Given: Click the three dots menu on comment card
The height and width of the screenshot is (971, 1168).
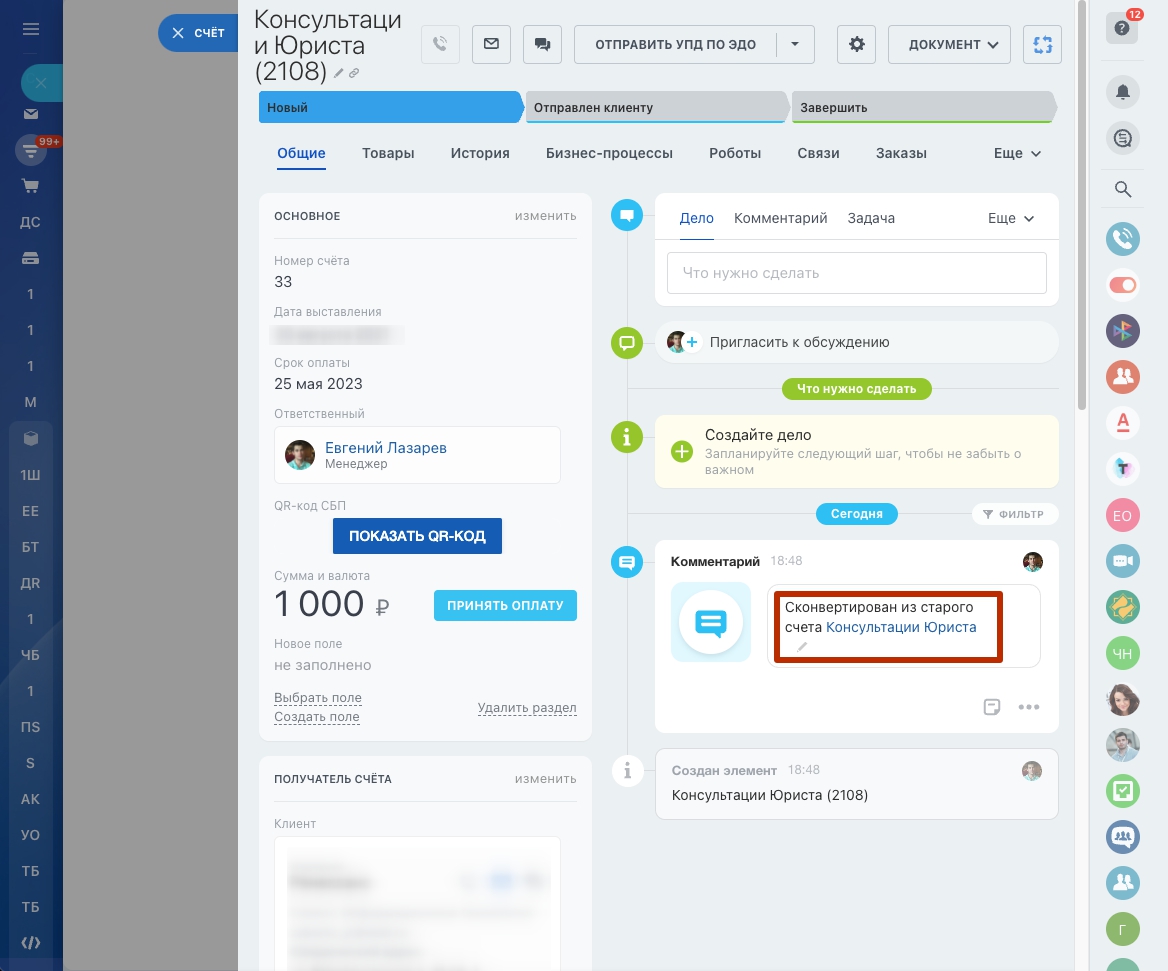Looking at the screenshot, I should coord(1029,707).
